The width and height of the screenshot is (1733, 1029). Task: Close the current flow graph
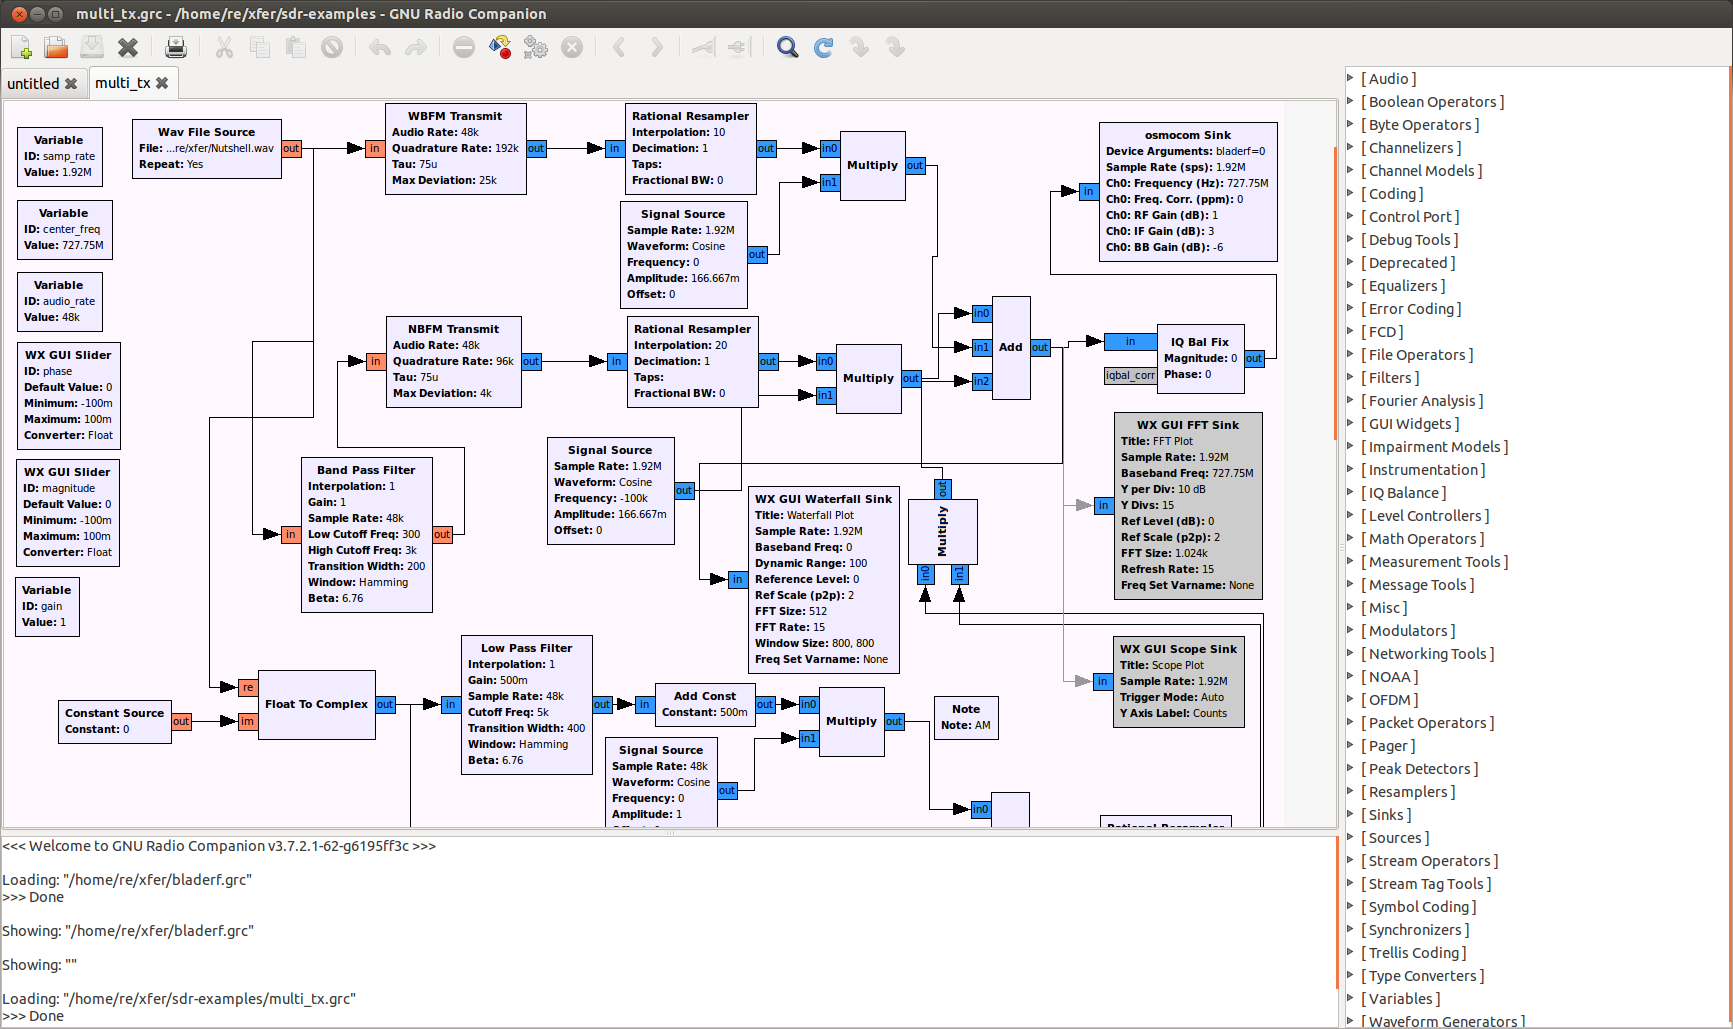(128, 47)
